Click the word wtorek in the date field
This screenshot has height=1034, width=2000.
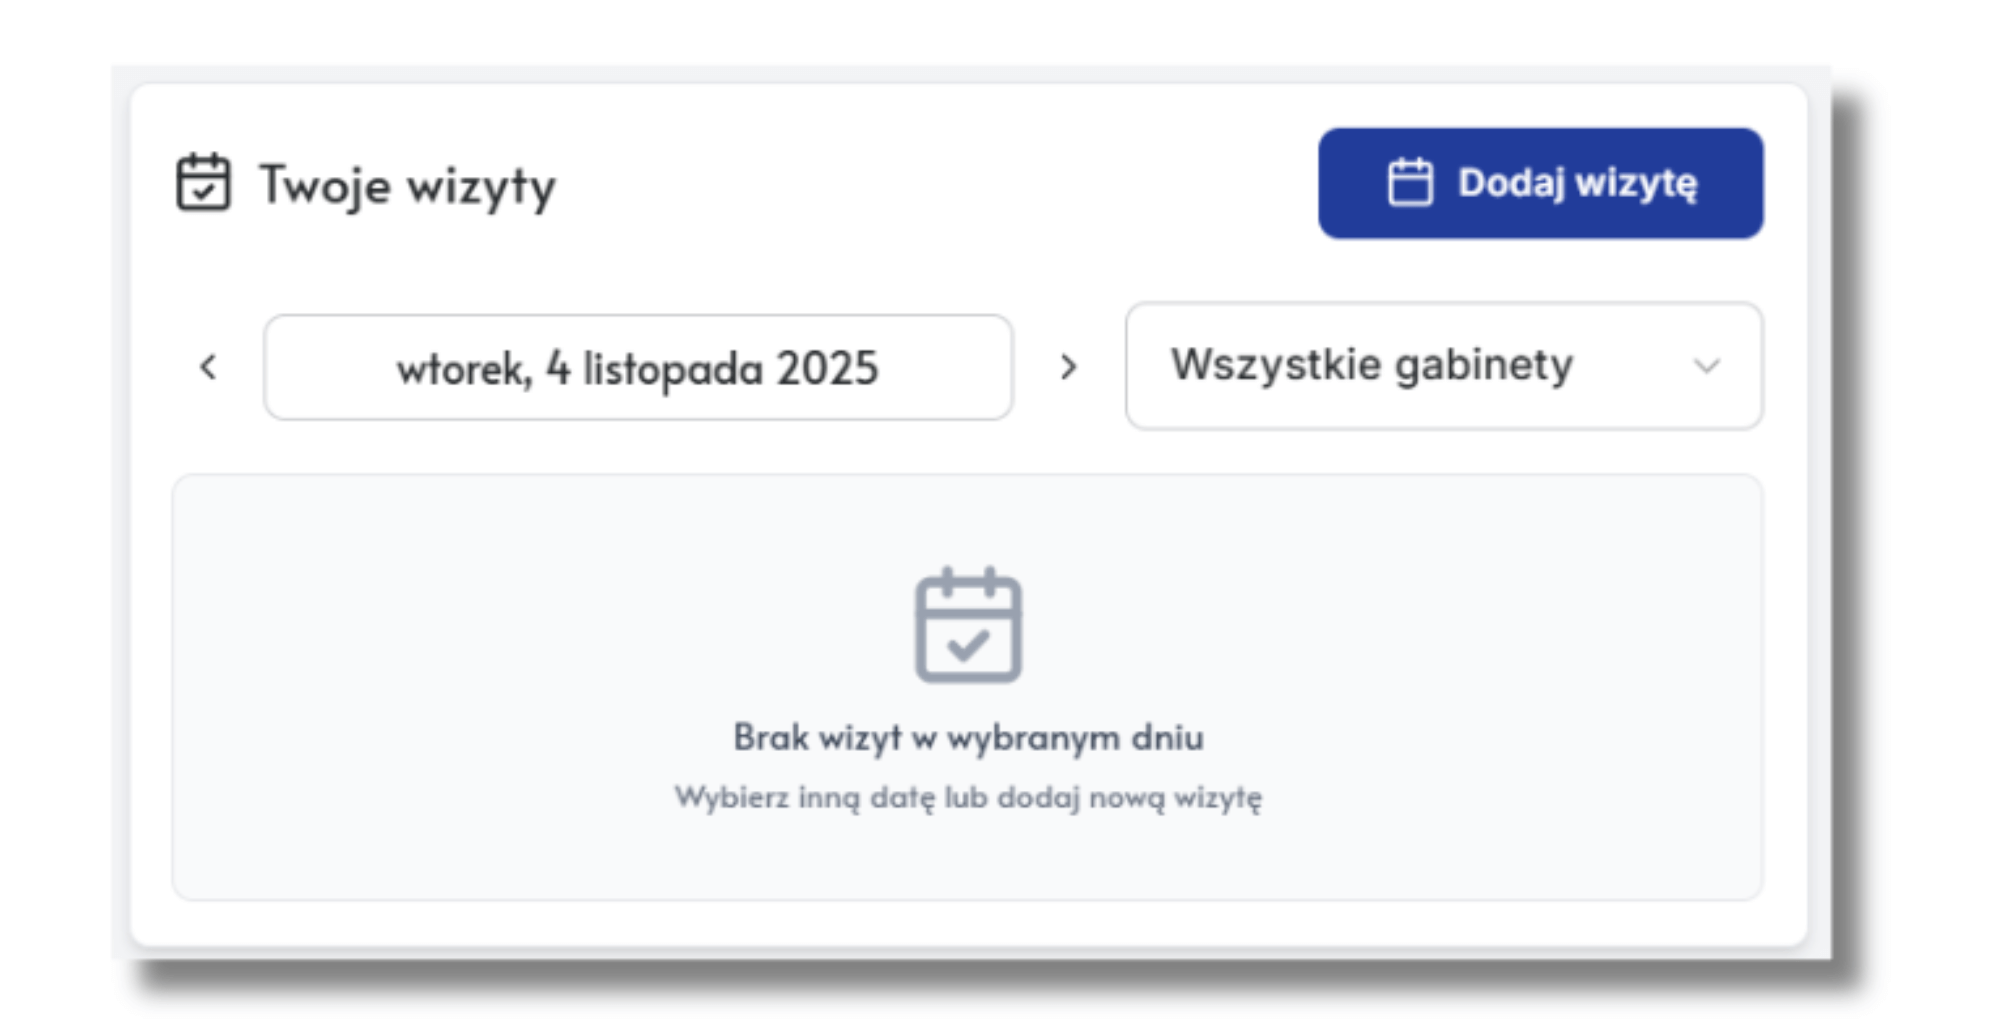[462, 370]
